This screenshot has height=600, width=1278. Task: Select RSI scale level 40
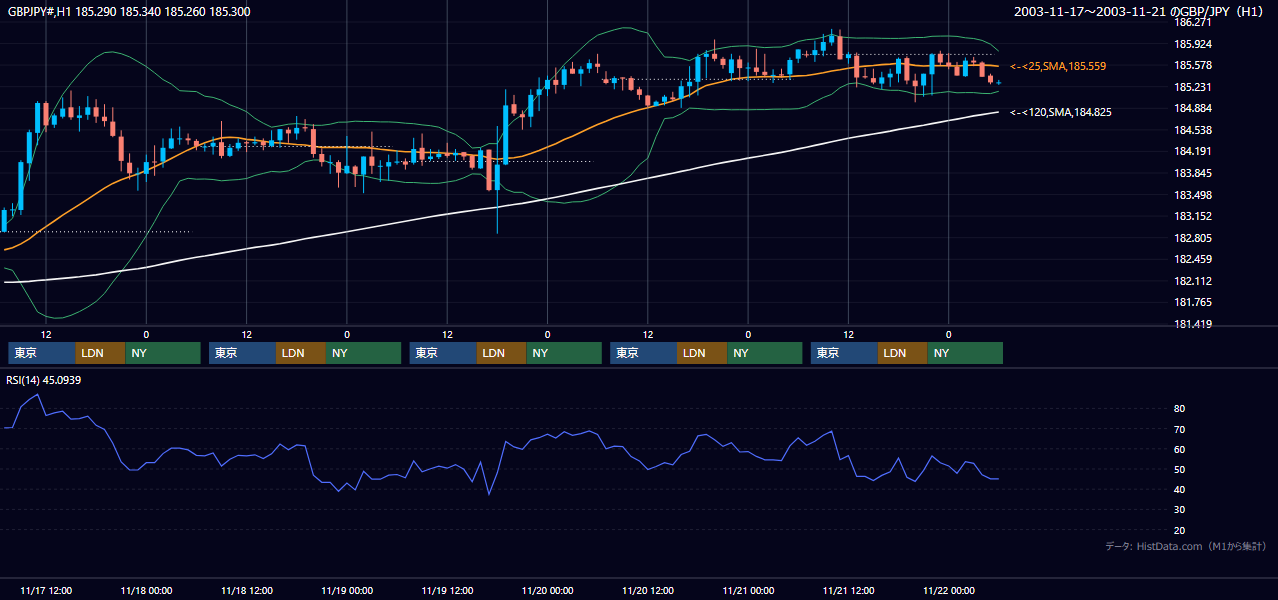(x=1180, y=489)
